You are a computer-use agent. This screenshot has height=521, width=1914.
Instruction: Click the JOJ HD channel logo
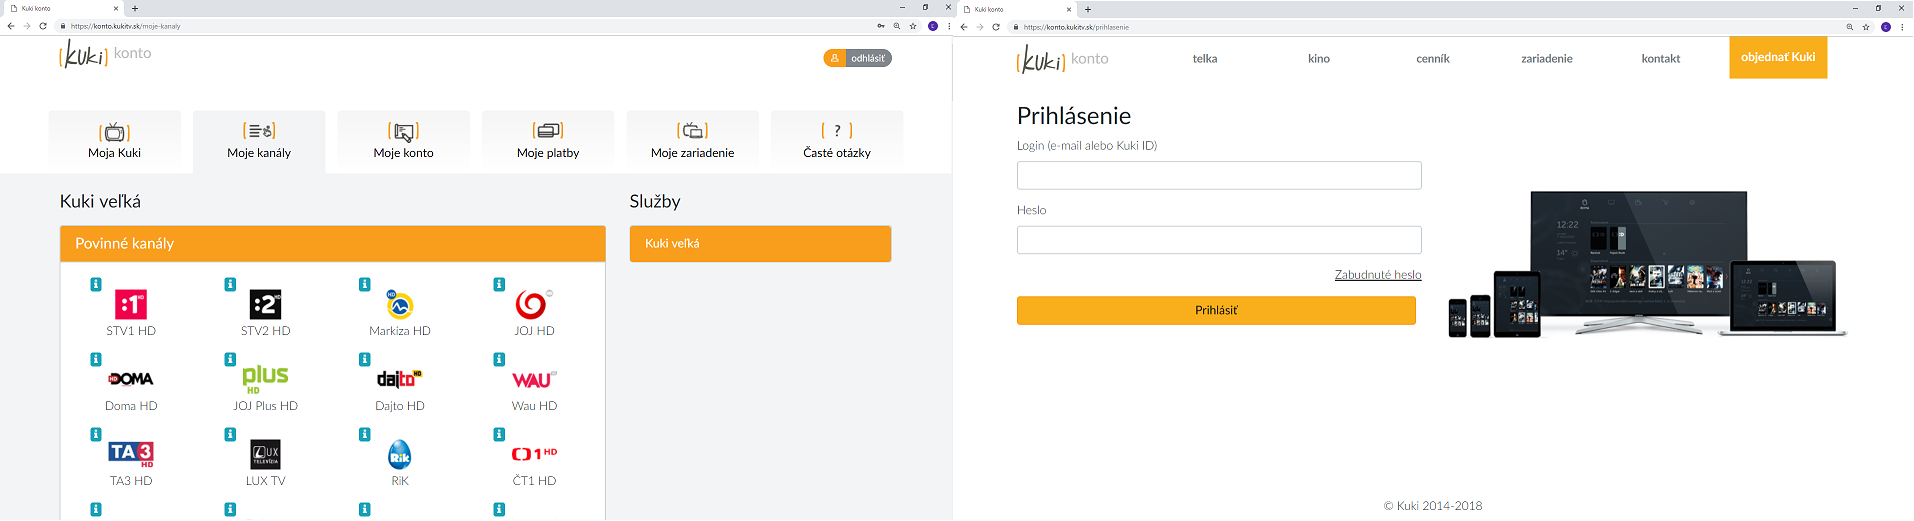[x=534, y=304]
